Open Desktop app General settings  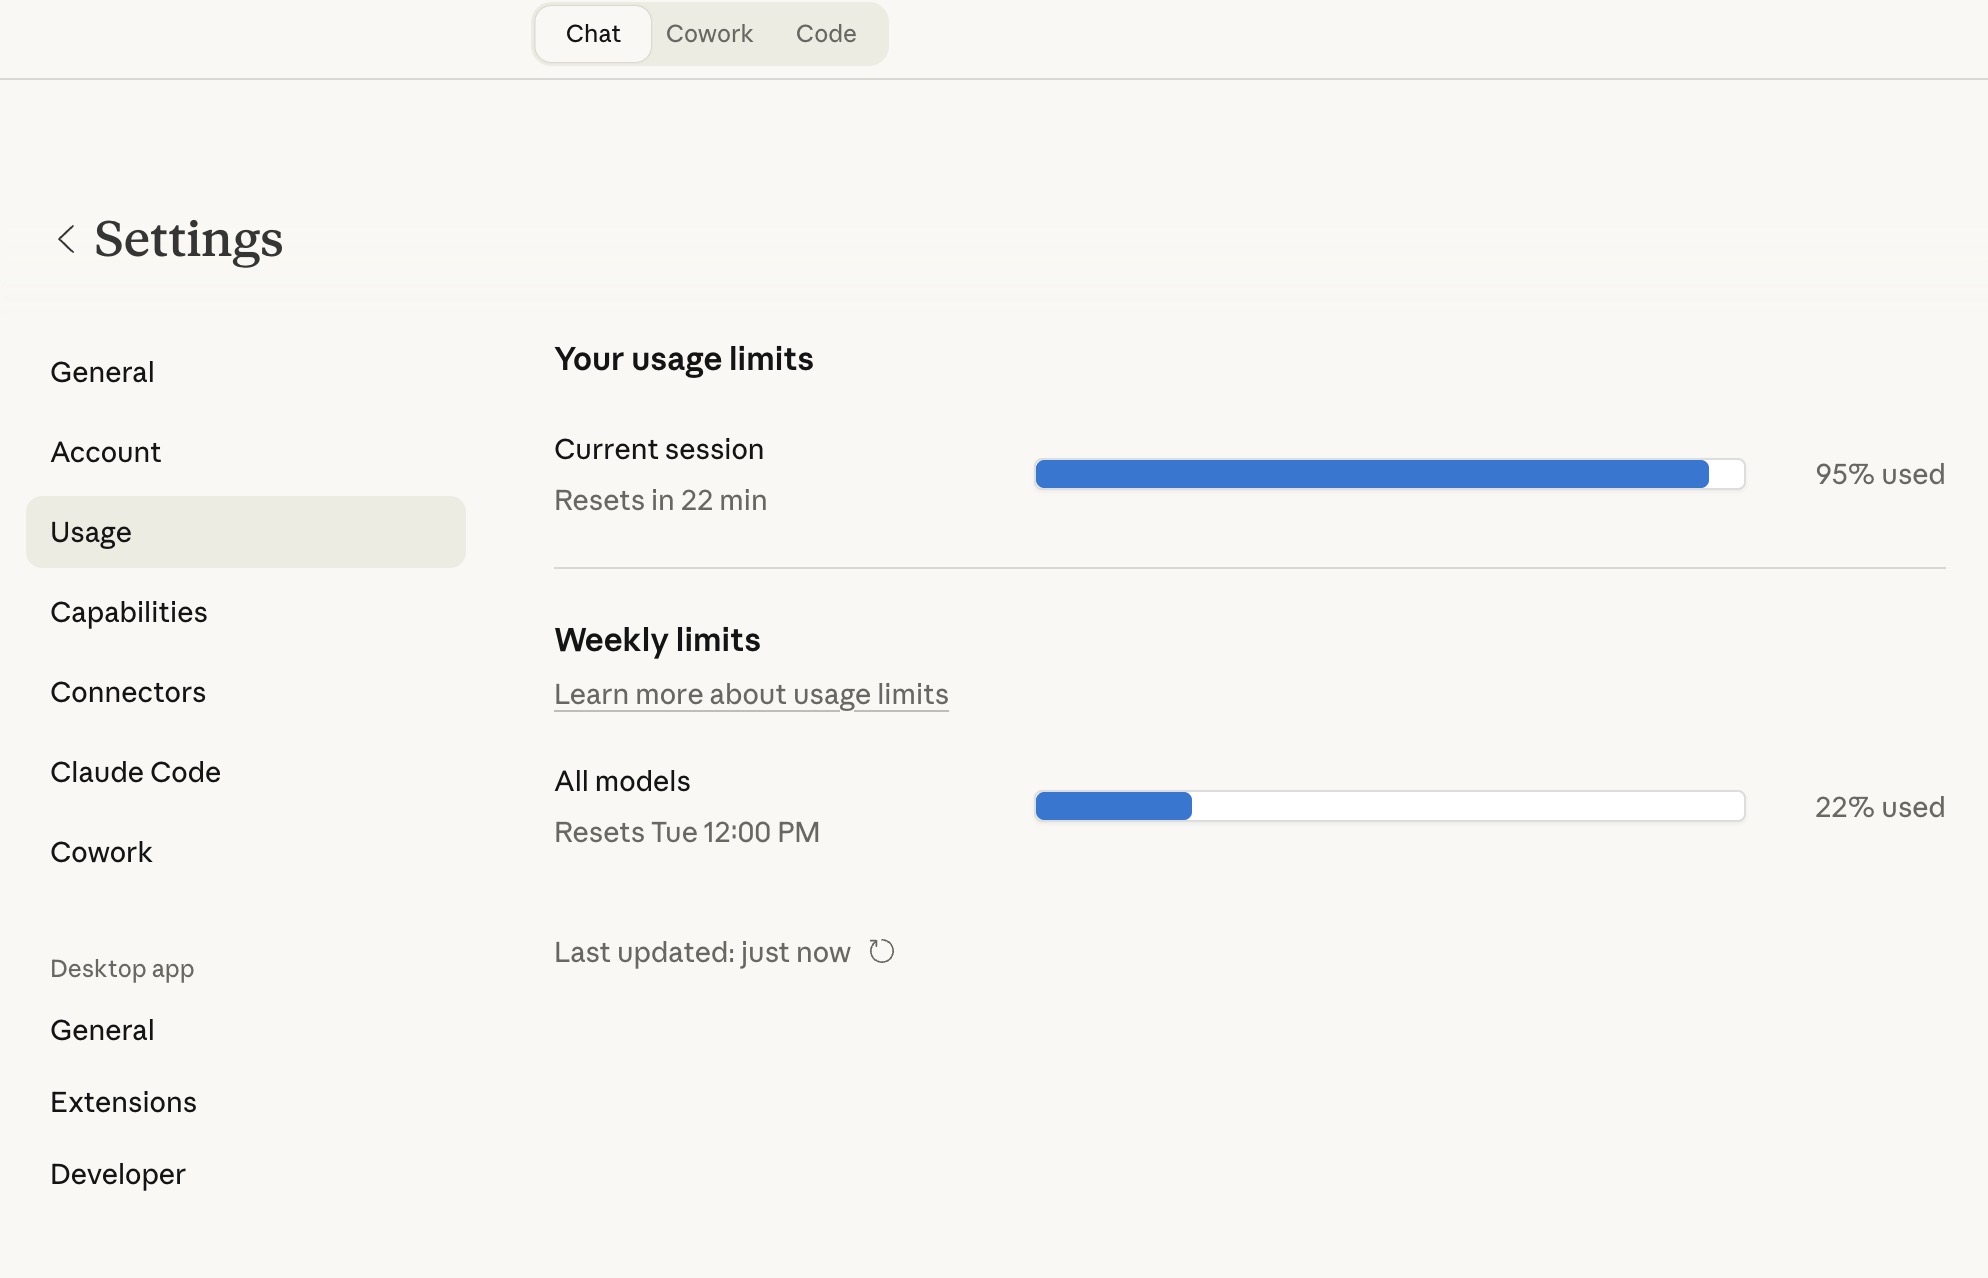coord(102,1030)
